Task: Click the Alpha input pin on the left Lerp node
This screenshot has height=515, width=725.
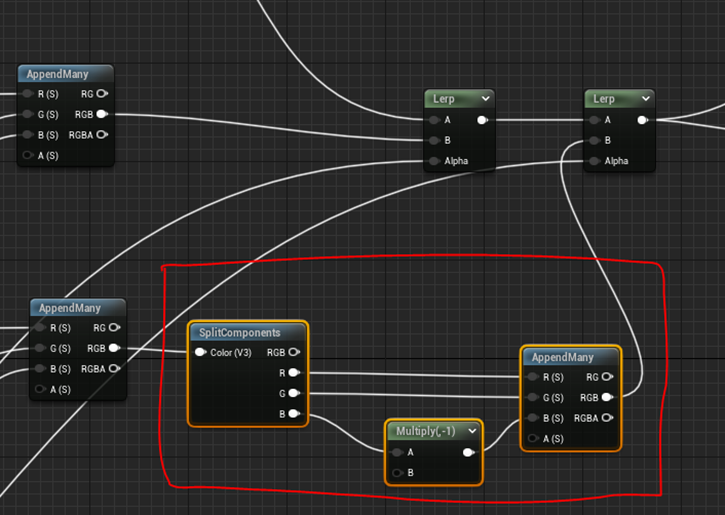Action: [434, 161]
